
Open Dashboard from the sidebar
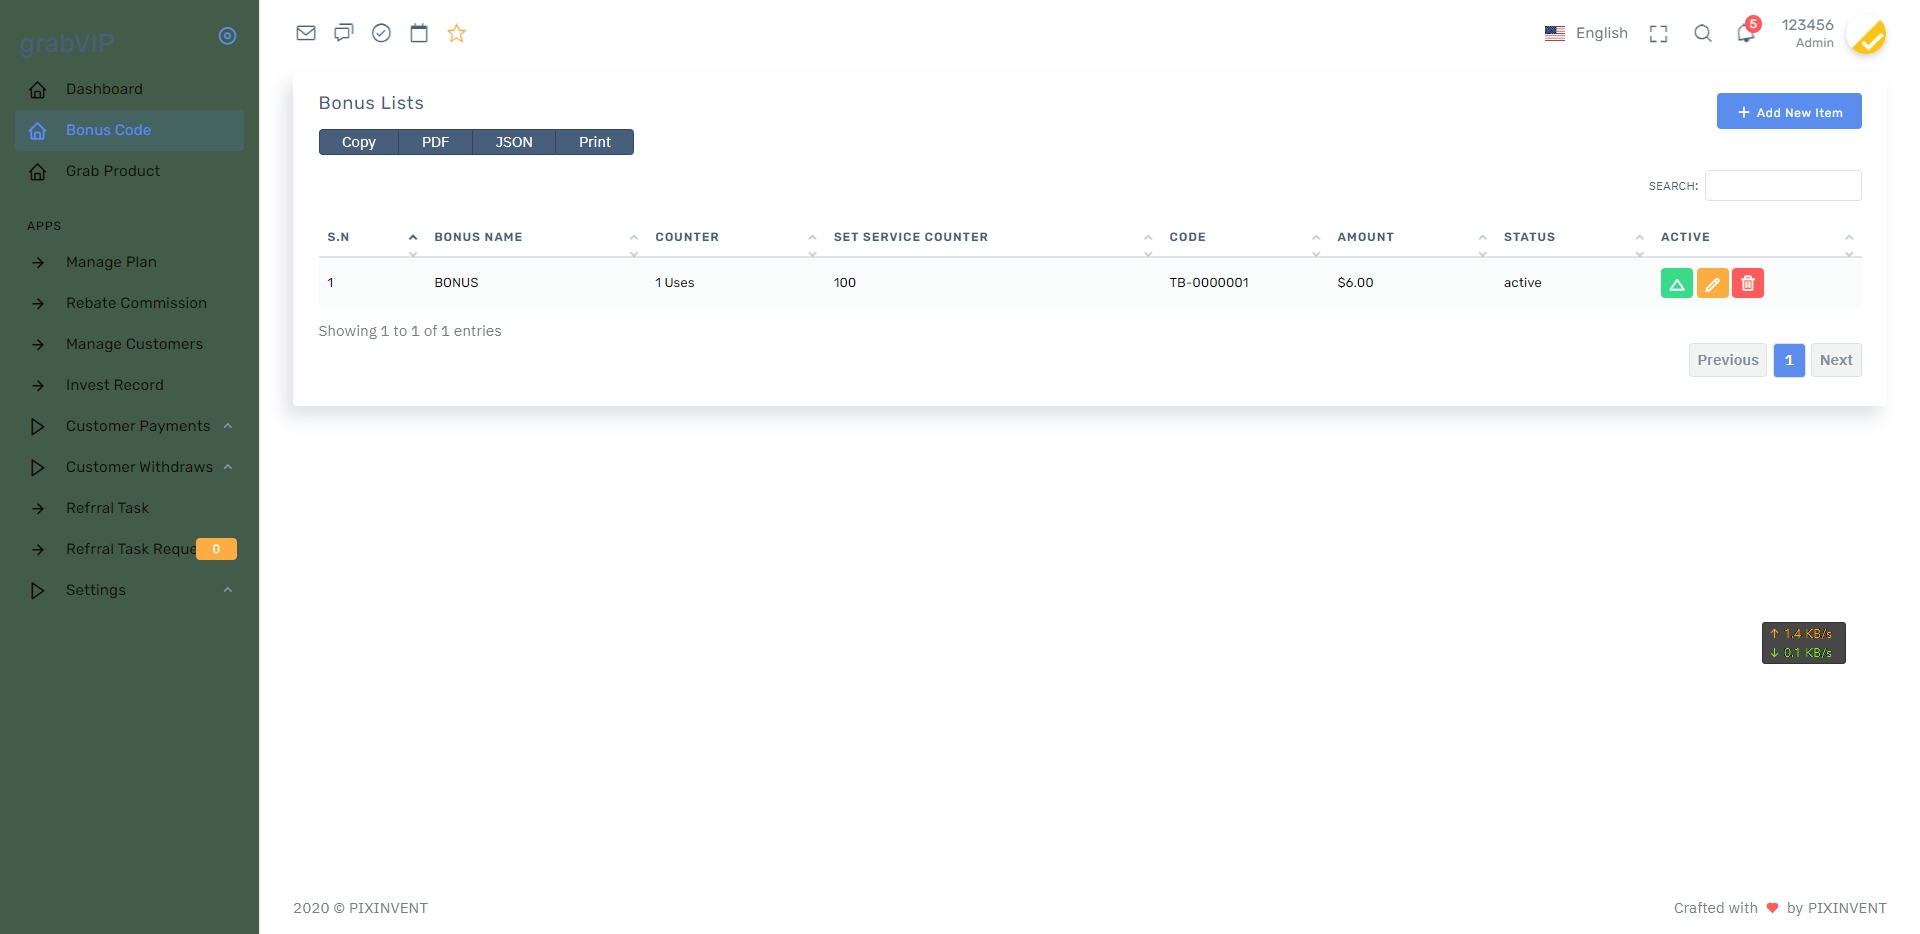coord(104,89)
